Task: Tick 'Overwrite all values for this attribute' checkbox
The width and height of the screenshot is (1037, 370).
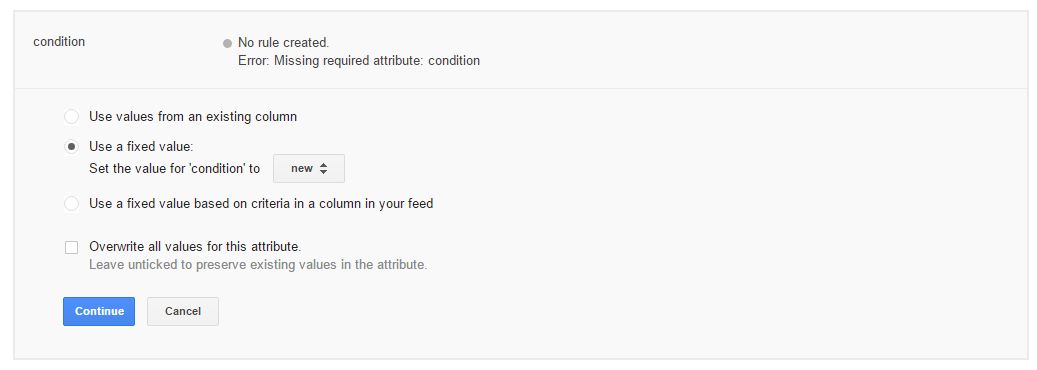Action: pos(71,248)
